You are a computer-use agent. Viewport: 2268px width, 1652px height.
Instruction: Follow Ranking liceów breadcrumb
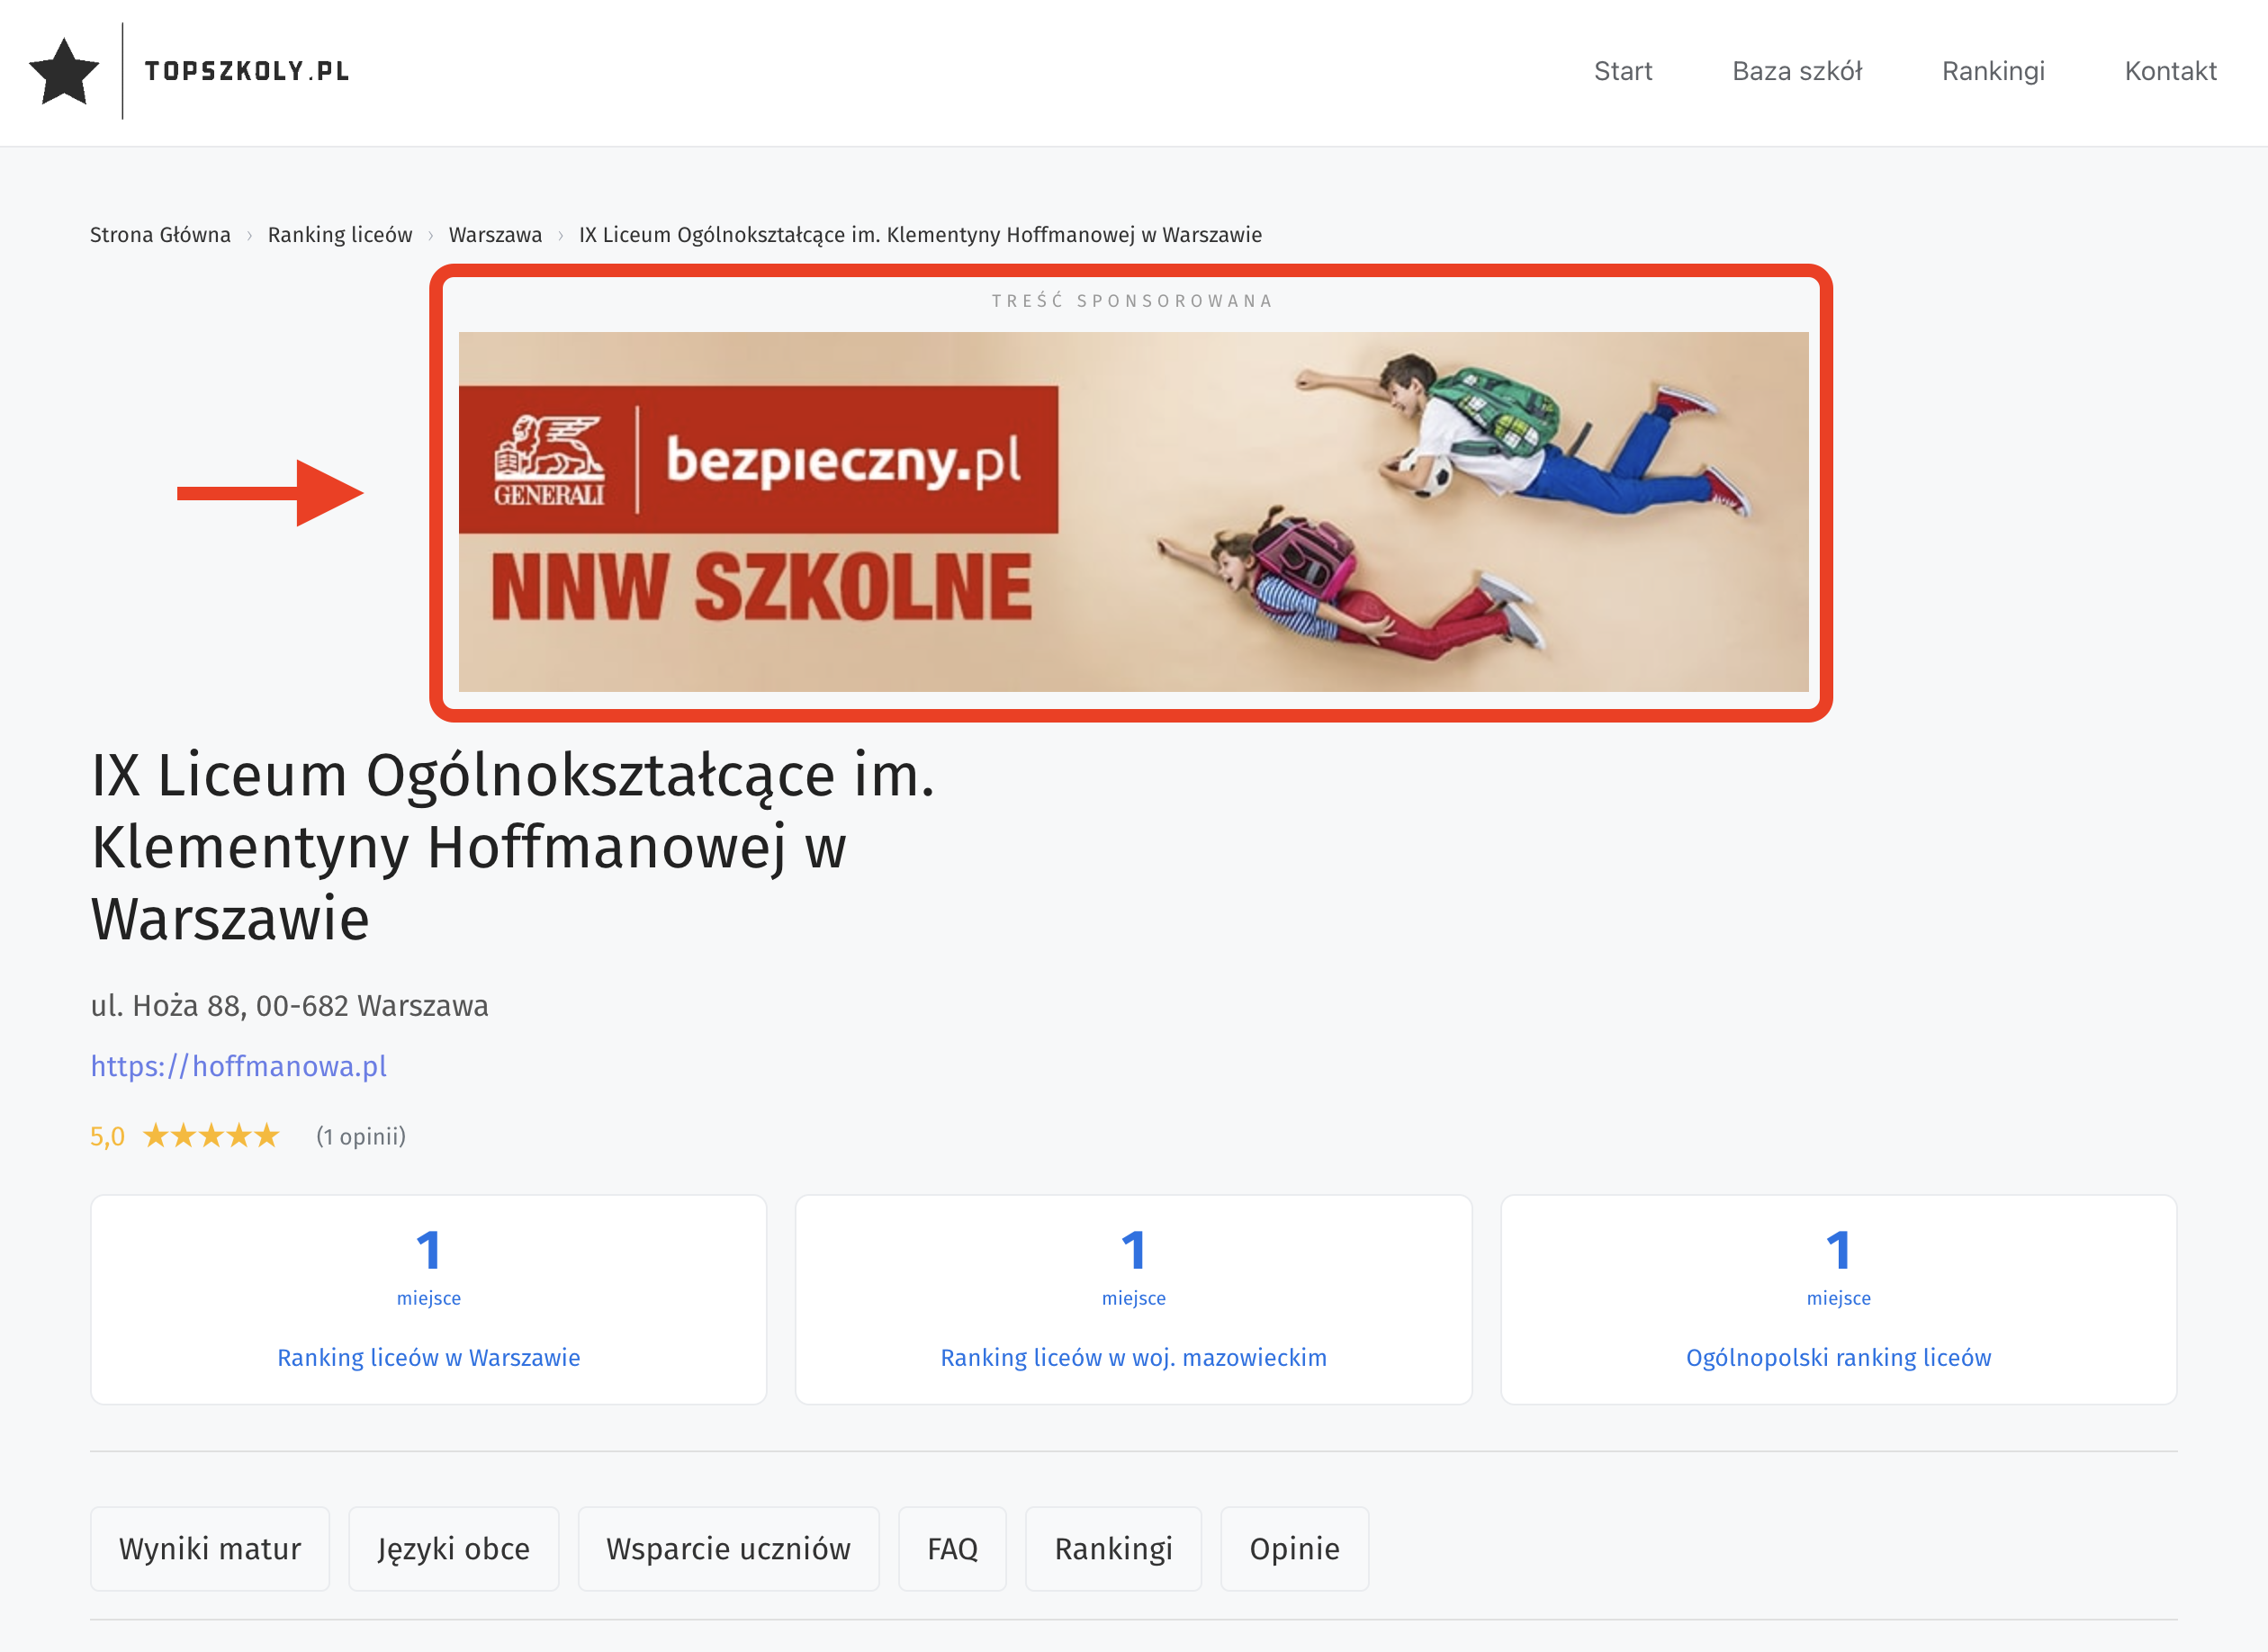[x=339, y=234]
